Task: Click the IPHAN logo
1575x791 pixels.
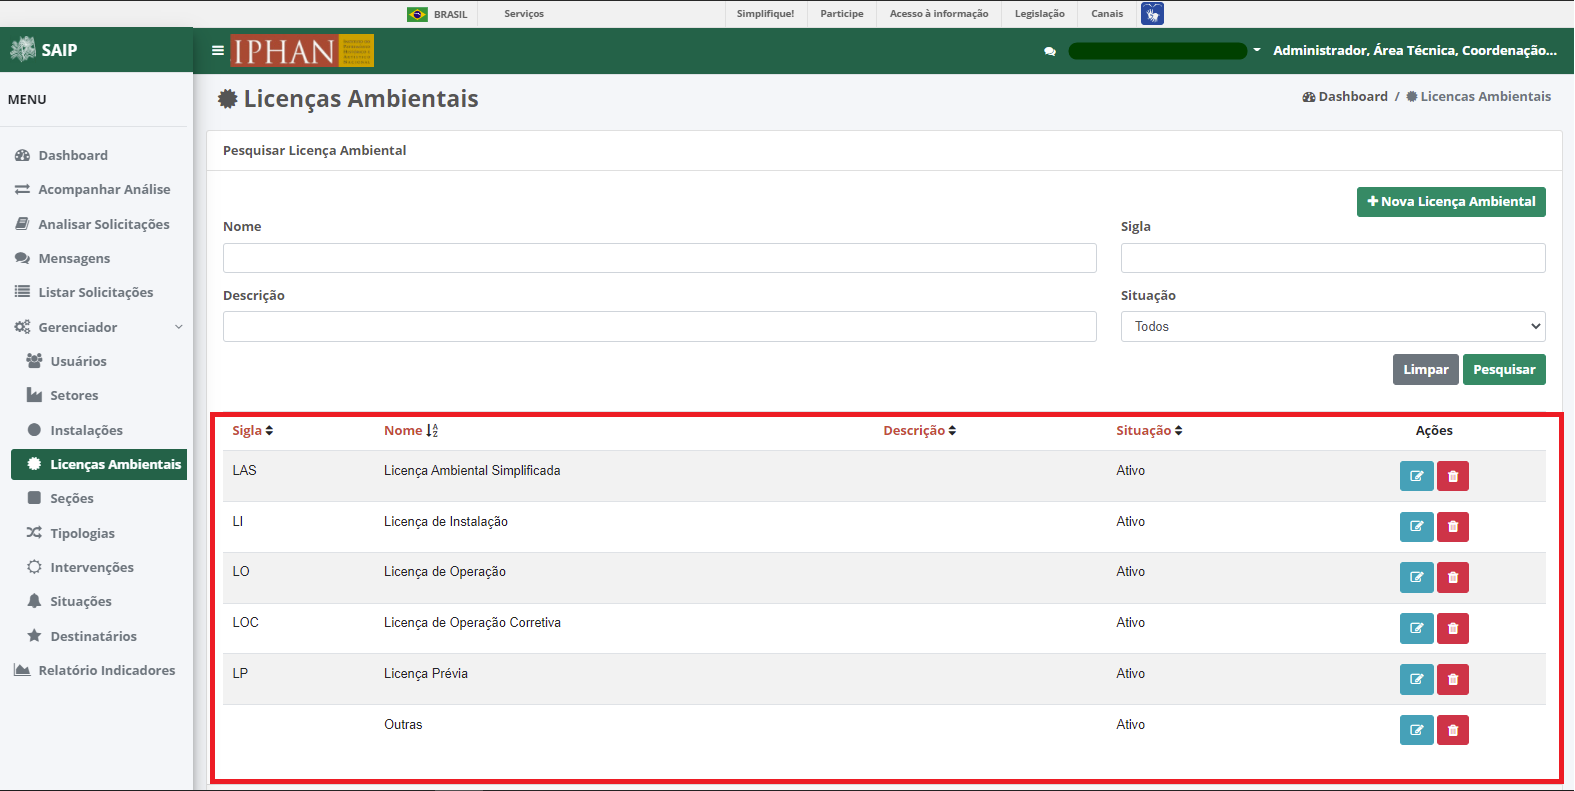Action: click(302, 50)
